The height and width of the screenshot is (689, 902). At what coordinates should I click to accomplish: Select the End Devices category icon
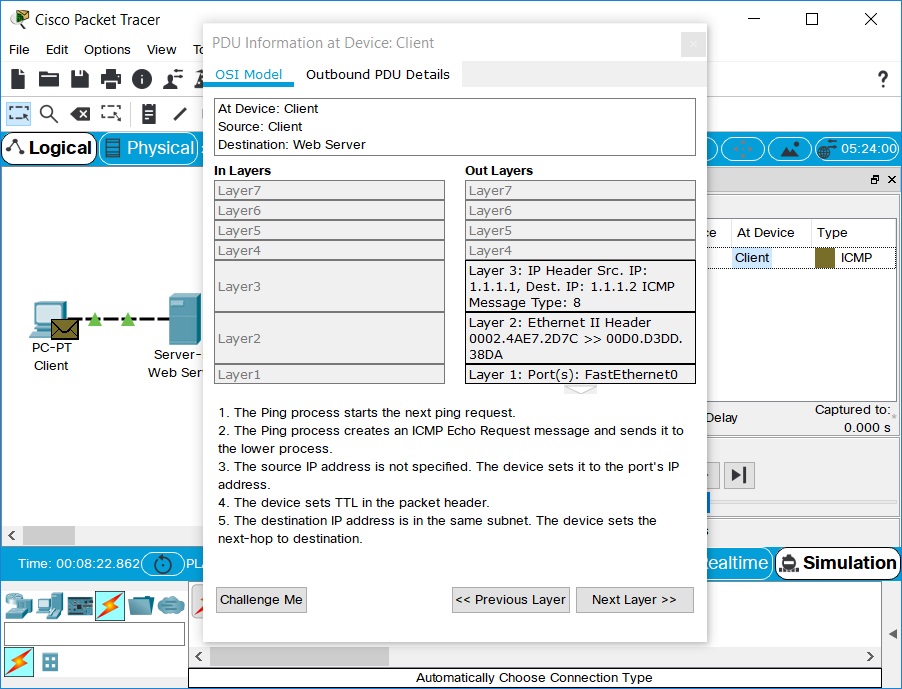click(x=49, y=605)
